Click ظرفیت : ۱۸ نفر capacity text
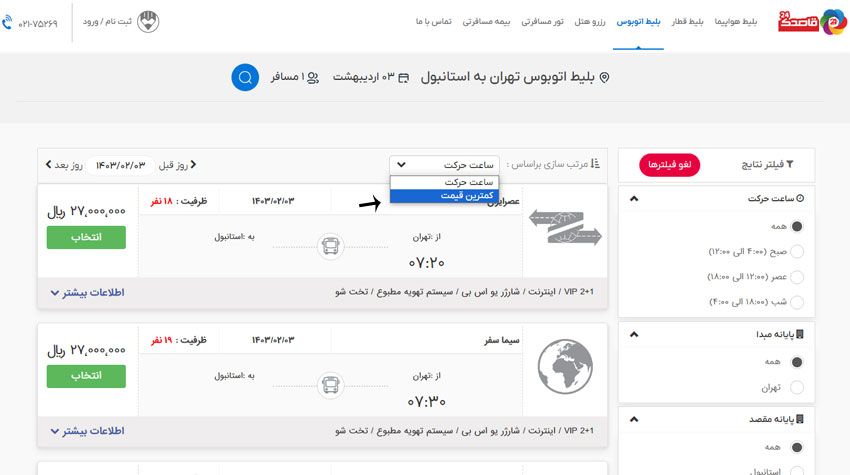The width and height of the screenshot is (850, 475). point(178,201)
